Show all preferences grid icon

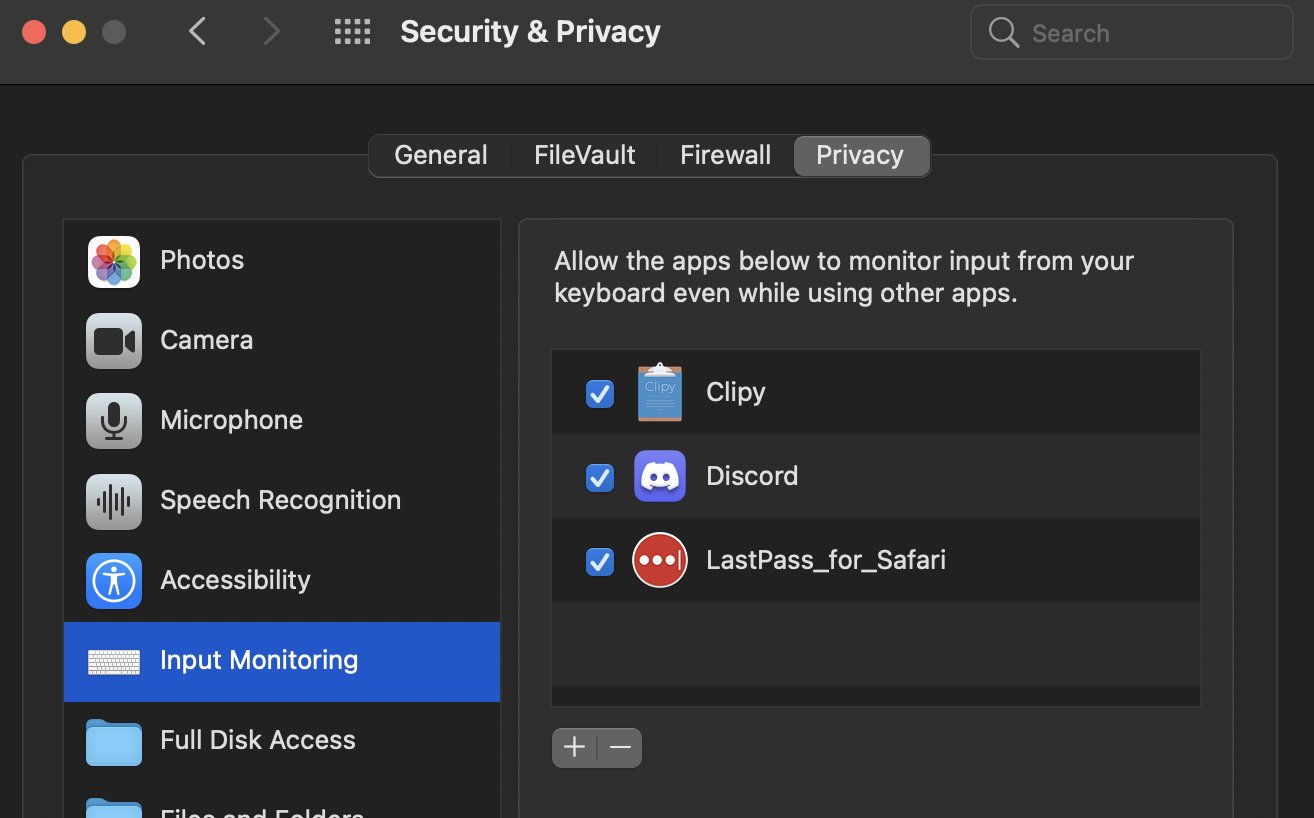coord(352,32)
